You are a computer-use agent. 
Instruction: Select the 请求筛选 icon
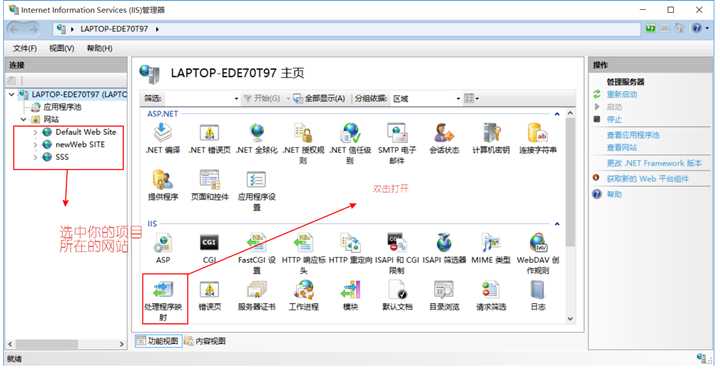[491, 290]
